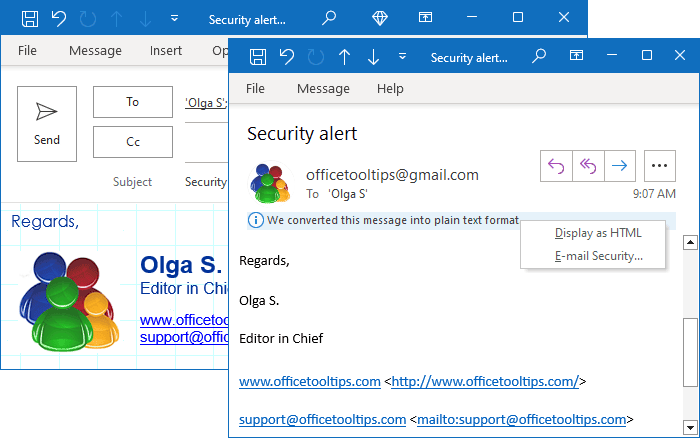Click the website link in the compose window signature

pos(184,320)
